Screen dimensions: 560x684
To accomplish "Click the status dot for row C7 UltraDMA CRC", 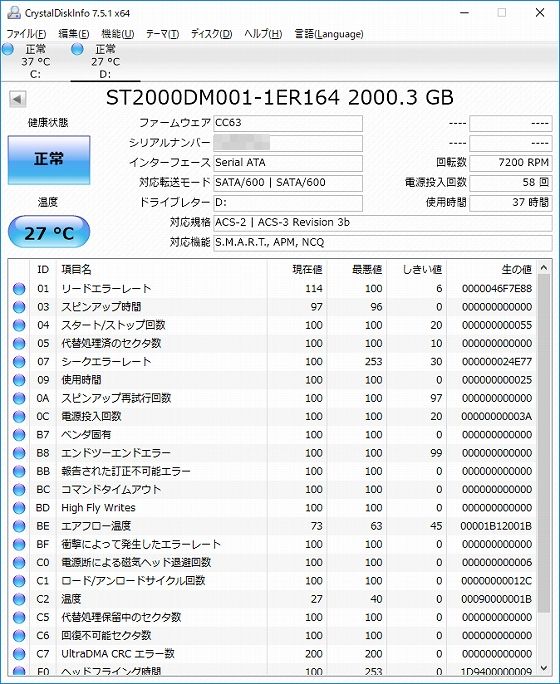I will pos(19,654).
